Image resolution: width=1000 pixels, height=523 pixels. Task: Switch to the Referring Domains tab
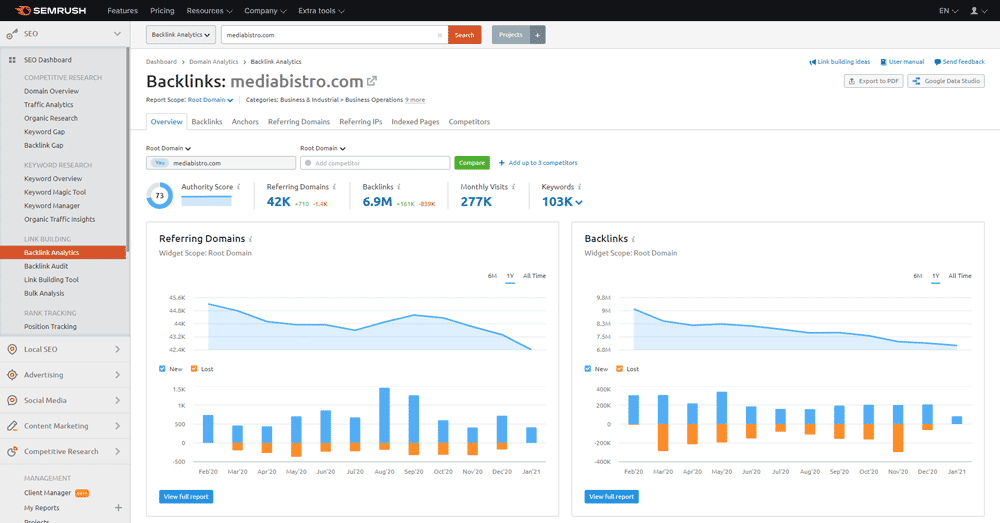point(299,122)
